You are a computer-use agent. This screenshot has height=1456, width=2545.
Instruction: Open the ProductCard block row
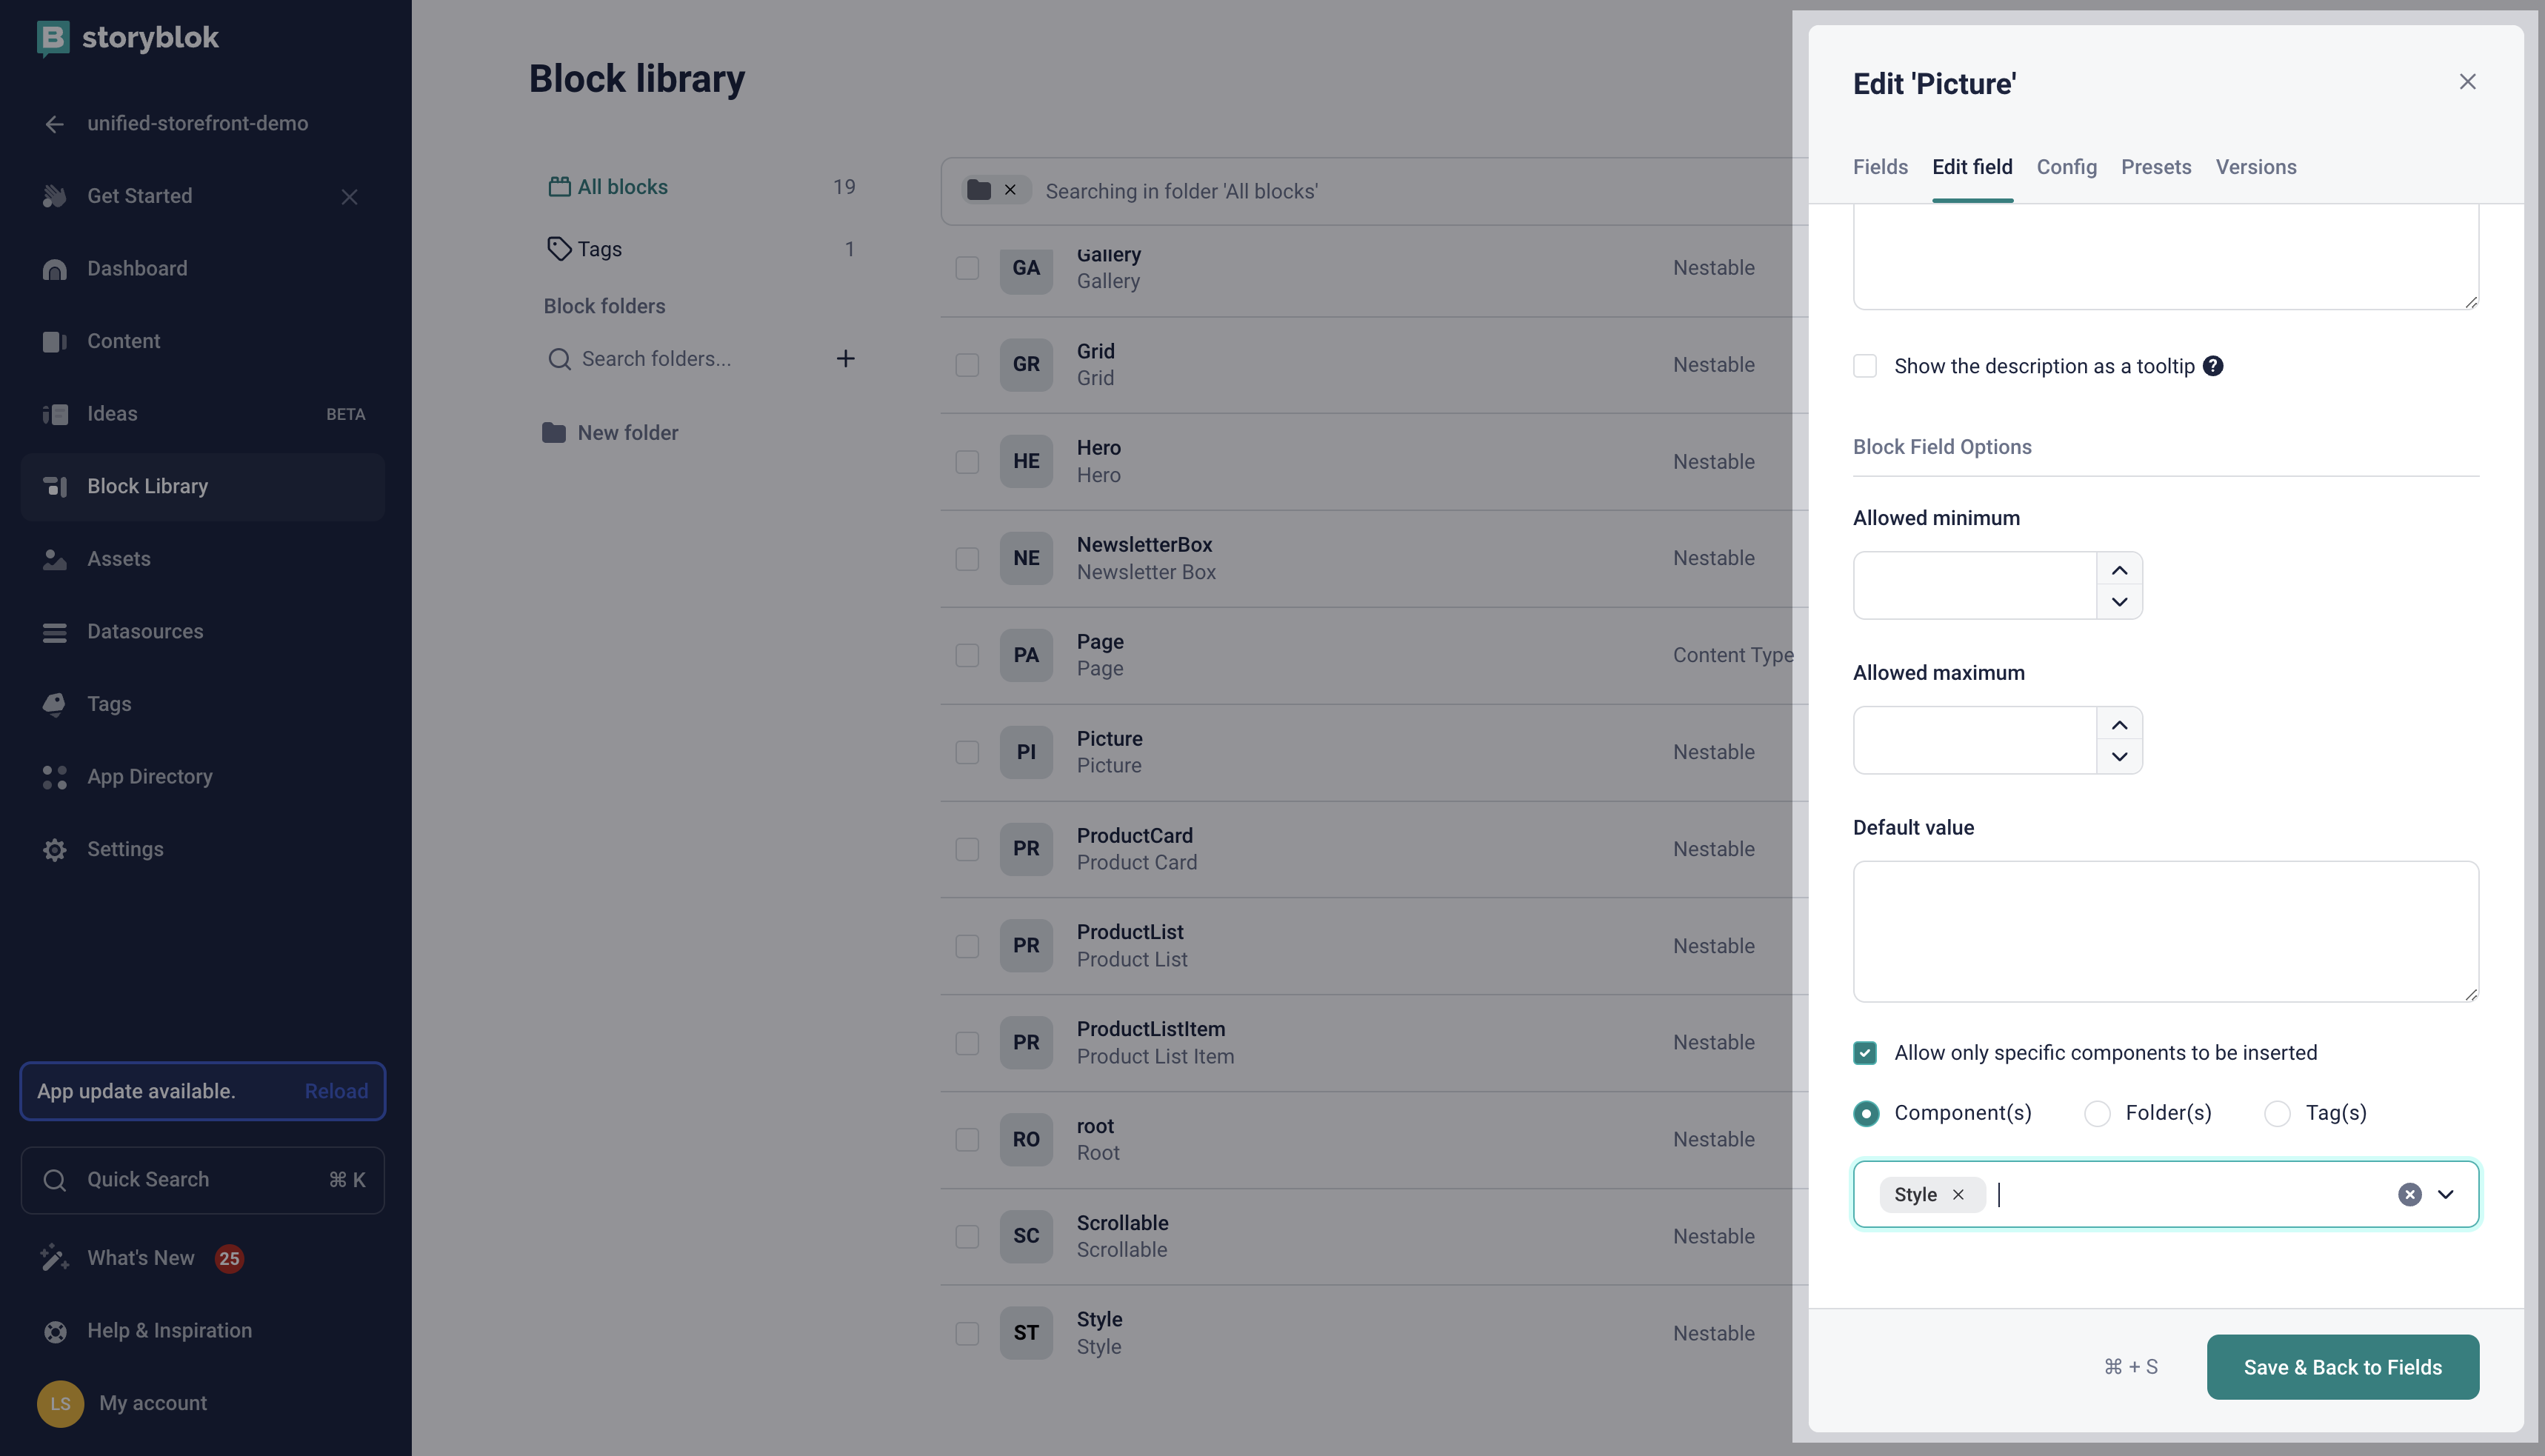(1374, 849)
